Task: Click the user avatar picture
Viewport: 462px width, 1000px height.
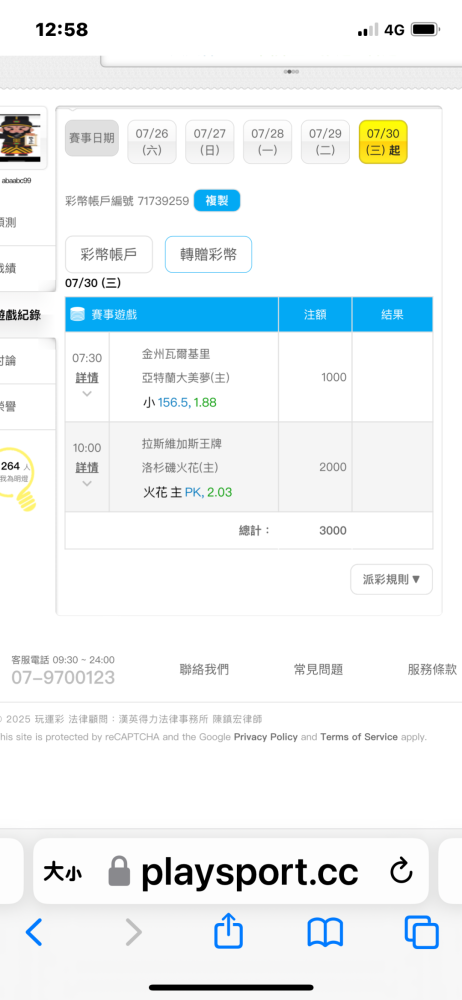Action: pyautogui.click(x=23, y=138)
